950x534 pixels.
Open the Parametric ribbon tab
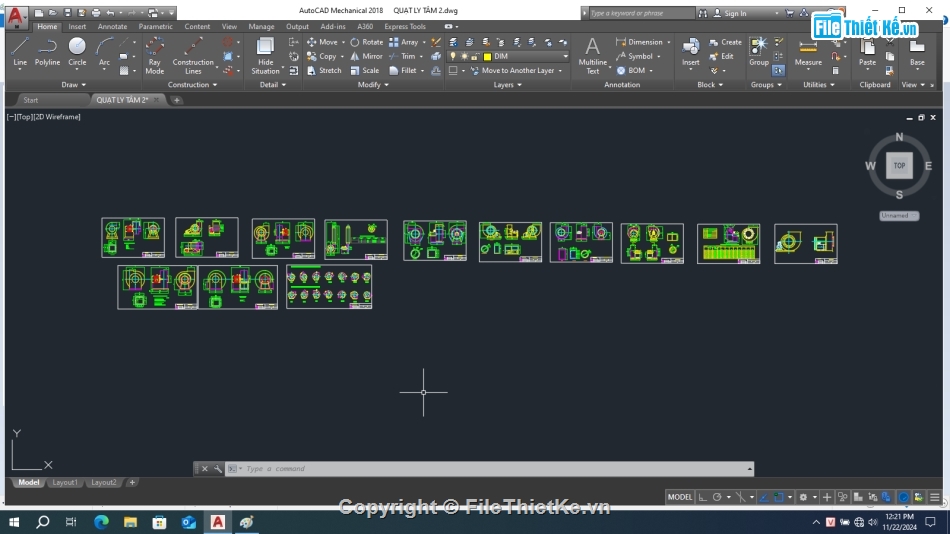(156, 27)
